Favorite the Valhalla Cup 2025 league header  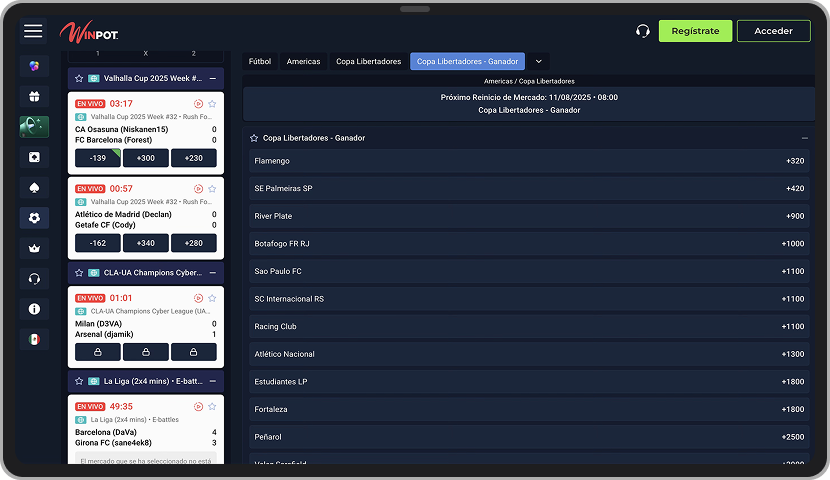click(x=79, y=78)
